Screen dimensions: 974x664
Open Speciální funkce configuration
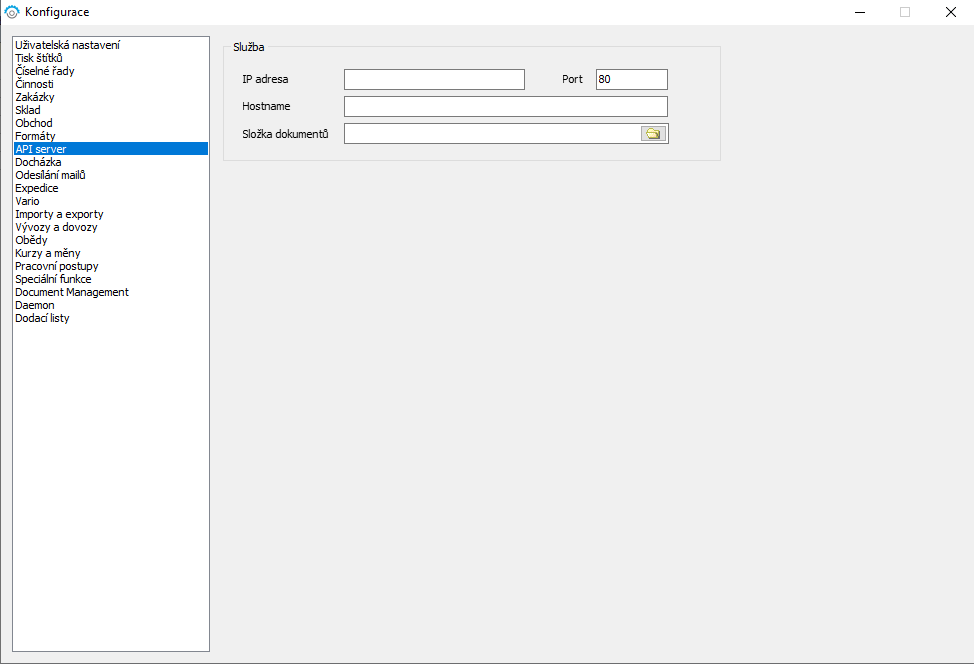(x=111, y=280)
